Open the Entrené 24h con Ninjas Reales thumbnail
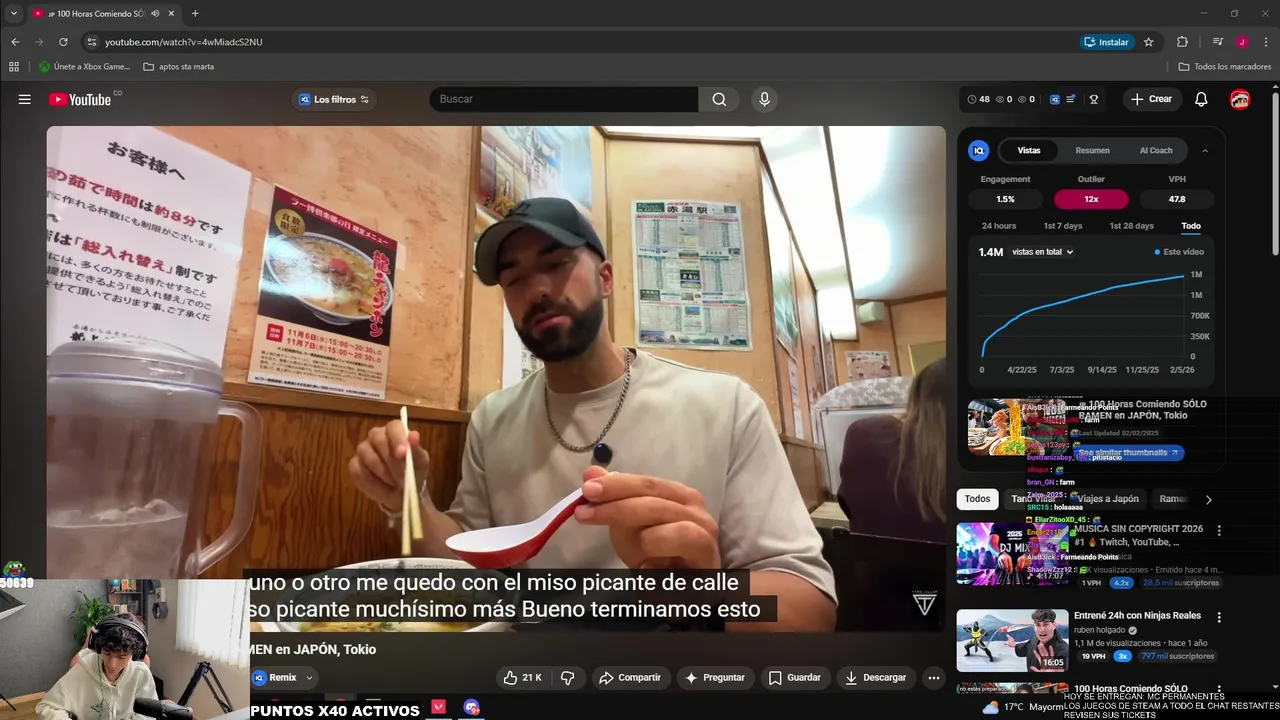1280x720 pixels. point(1012,641)
